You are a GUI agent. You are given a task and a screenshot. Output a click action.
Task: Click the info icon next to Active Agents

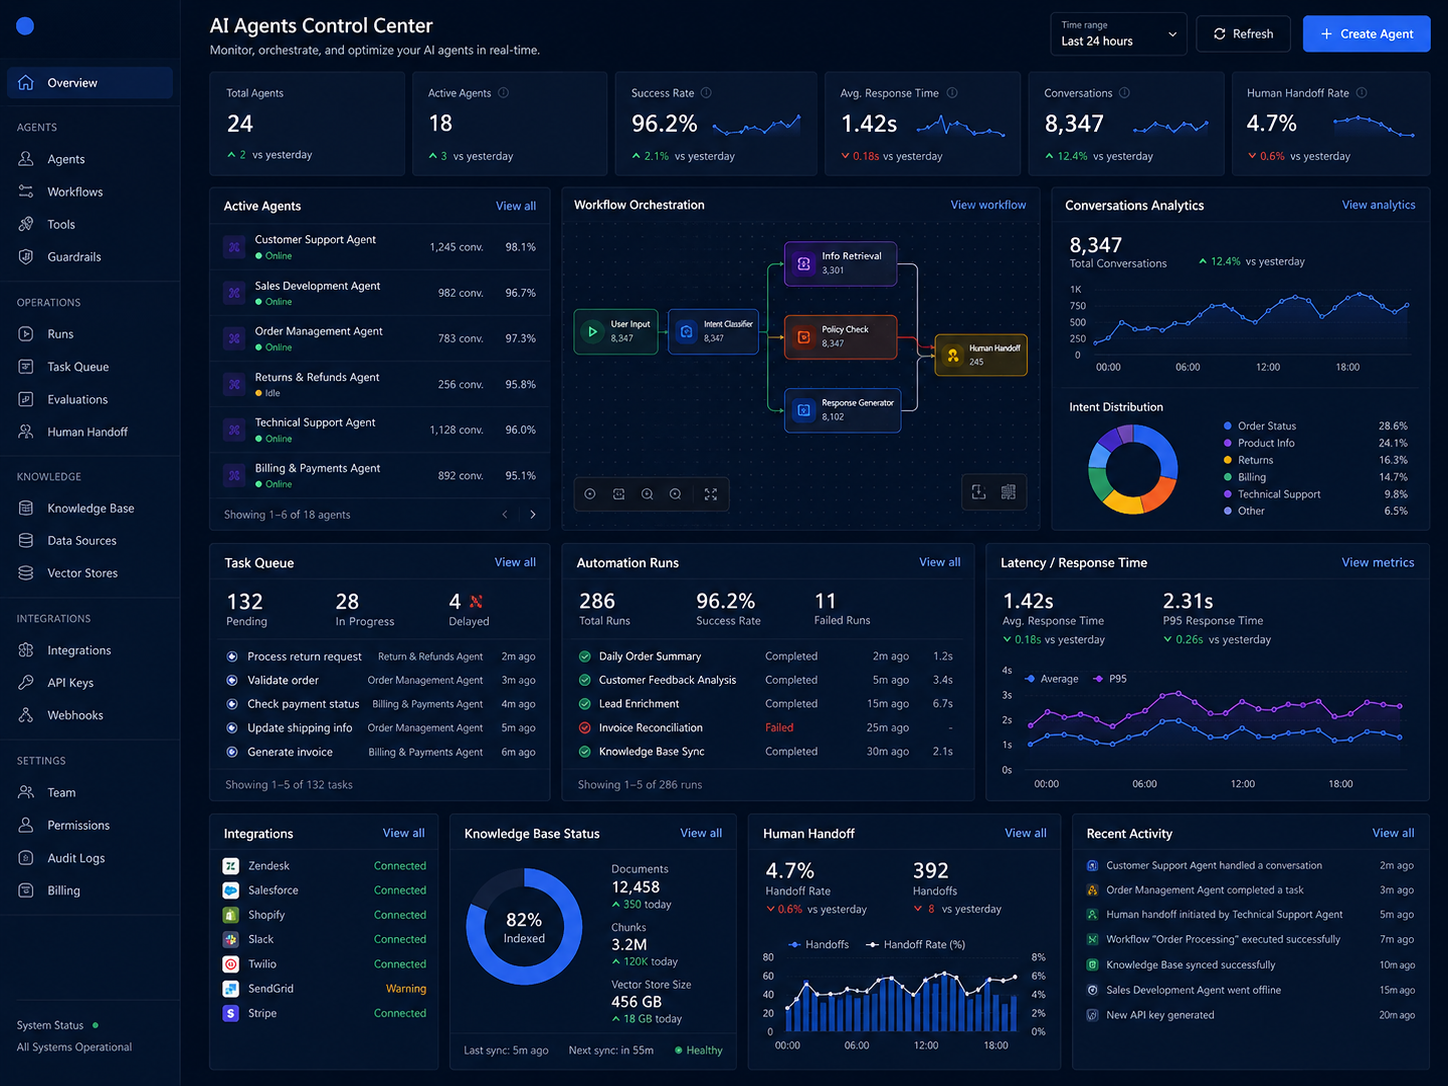(x=503, y=93)
